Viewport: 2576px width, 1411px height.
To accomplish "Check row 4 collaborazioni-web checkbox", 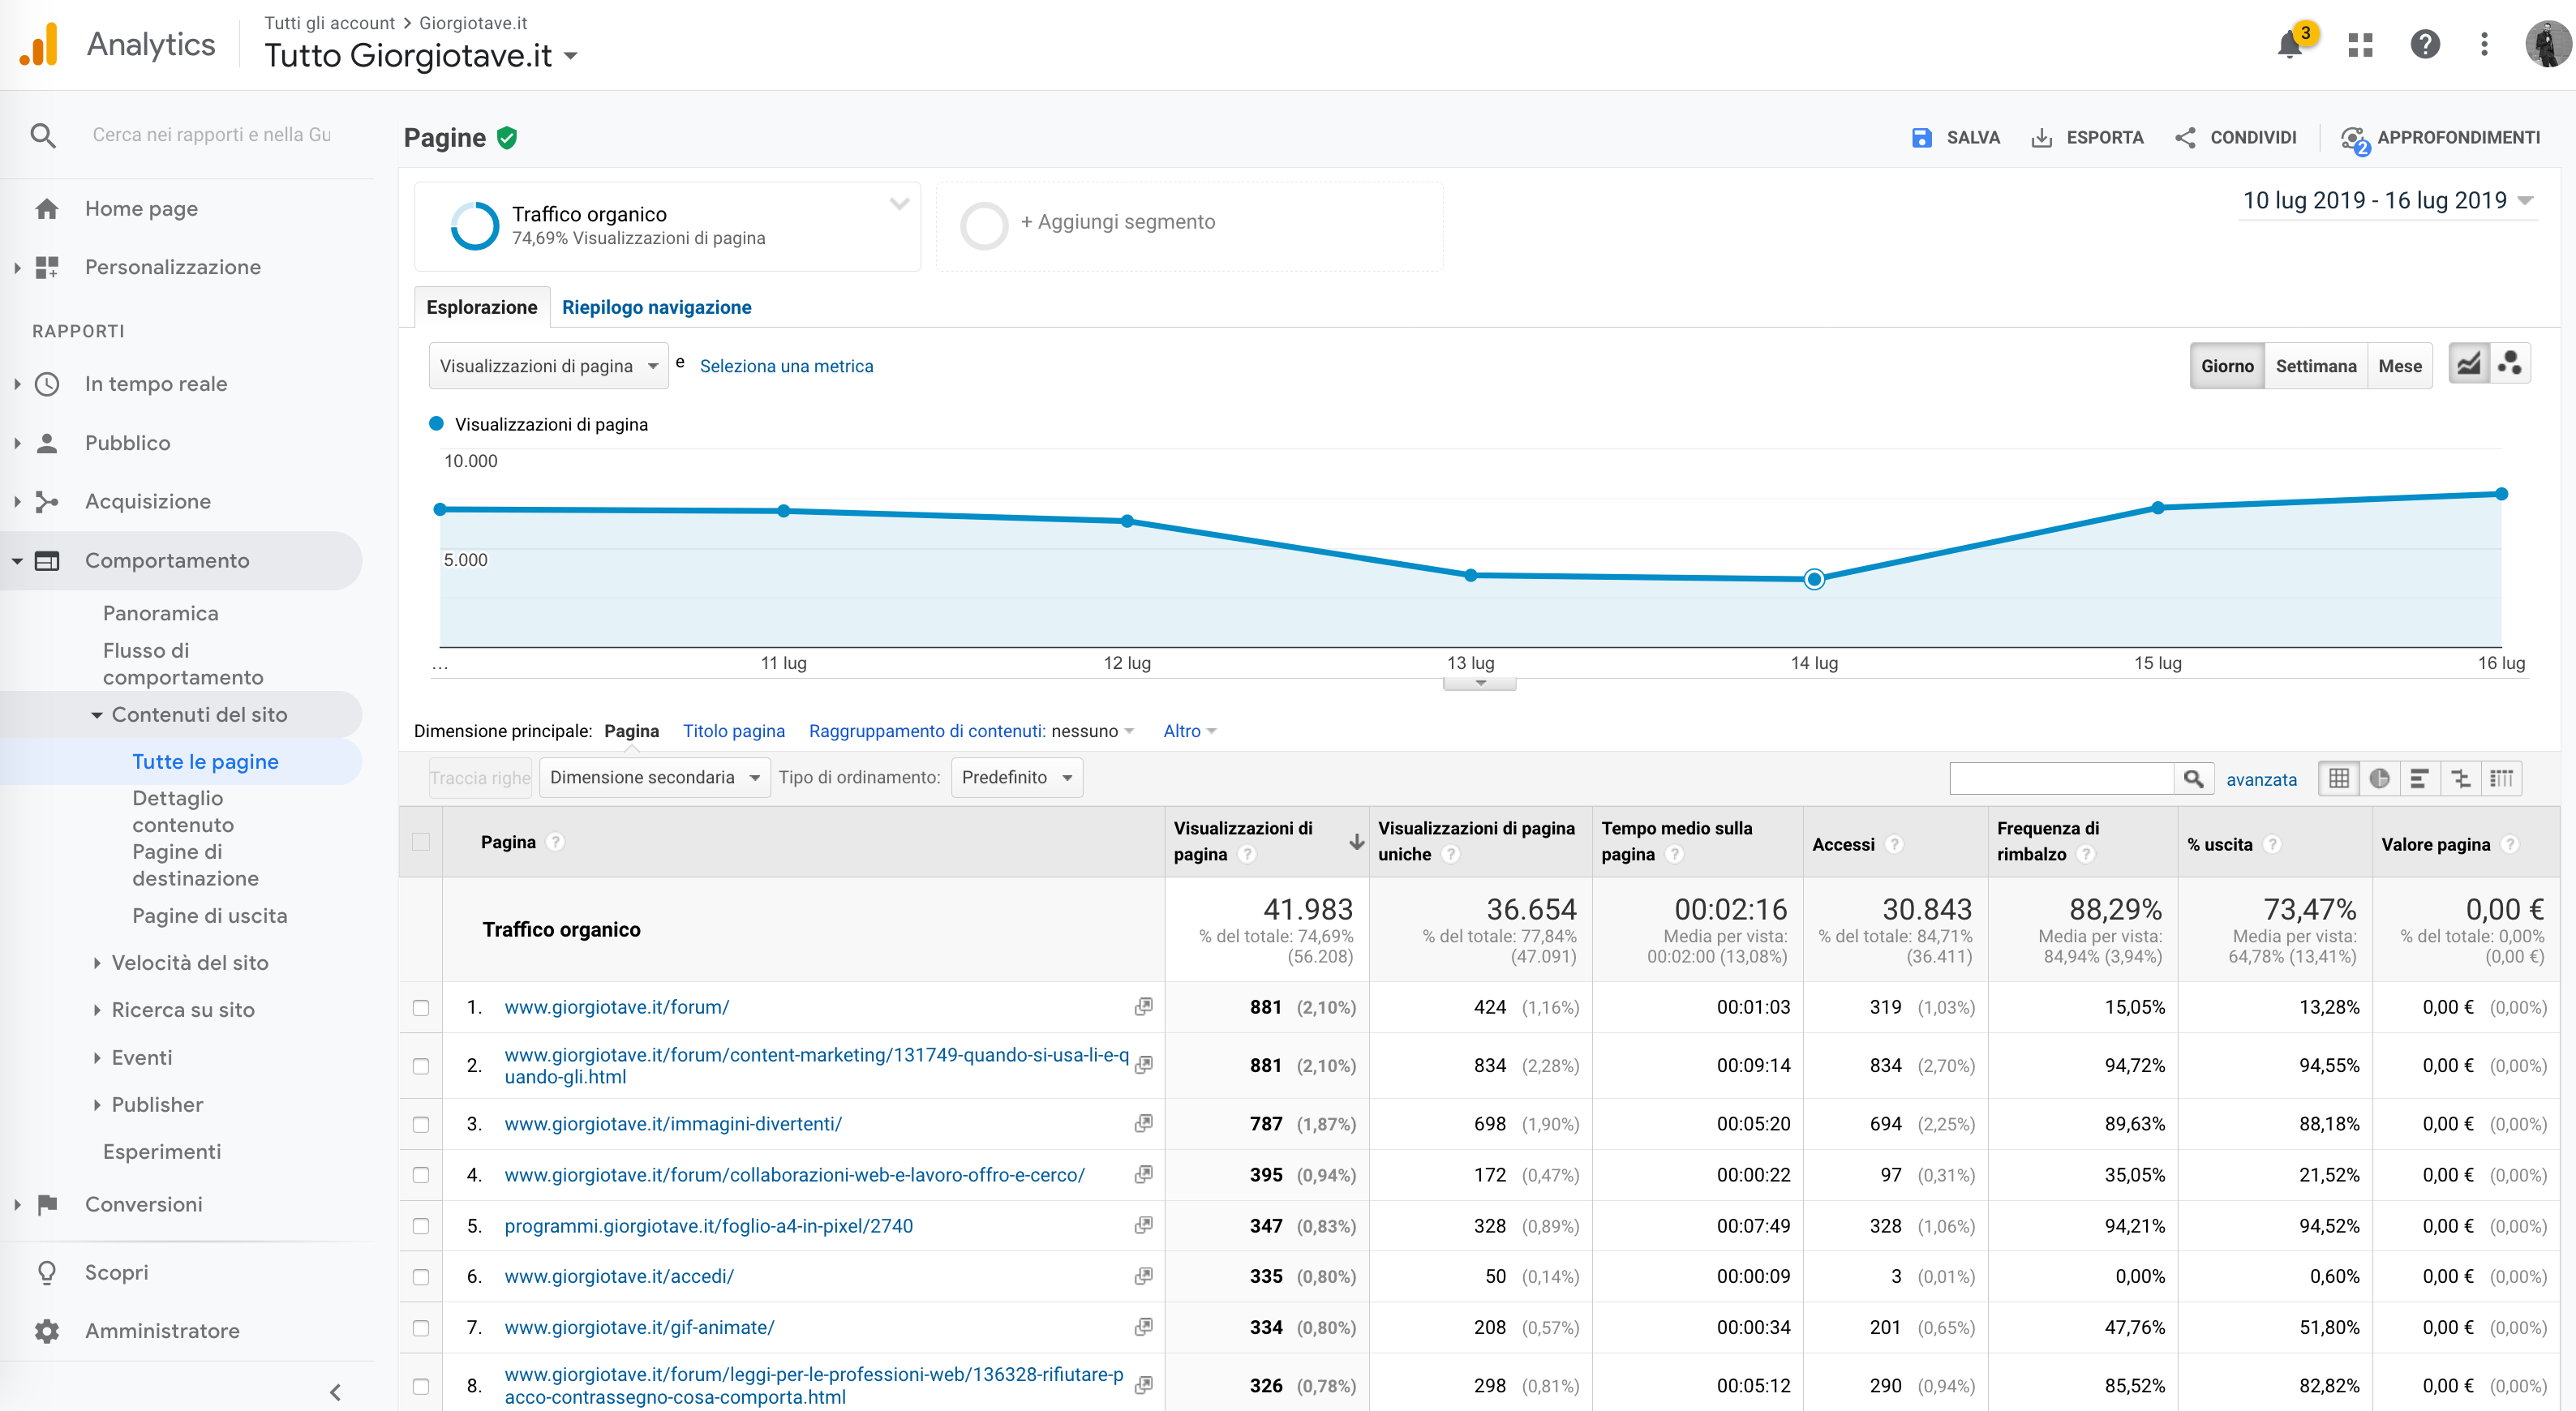I will pos(421,1176).
